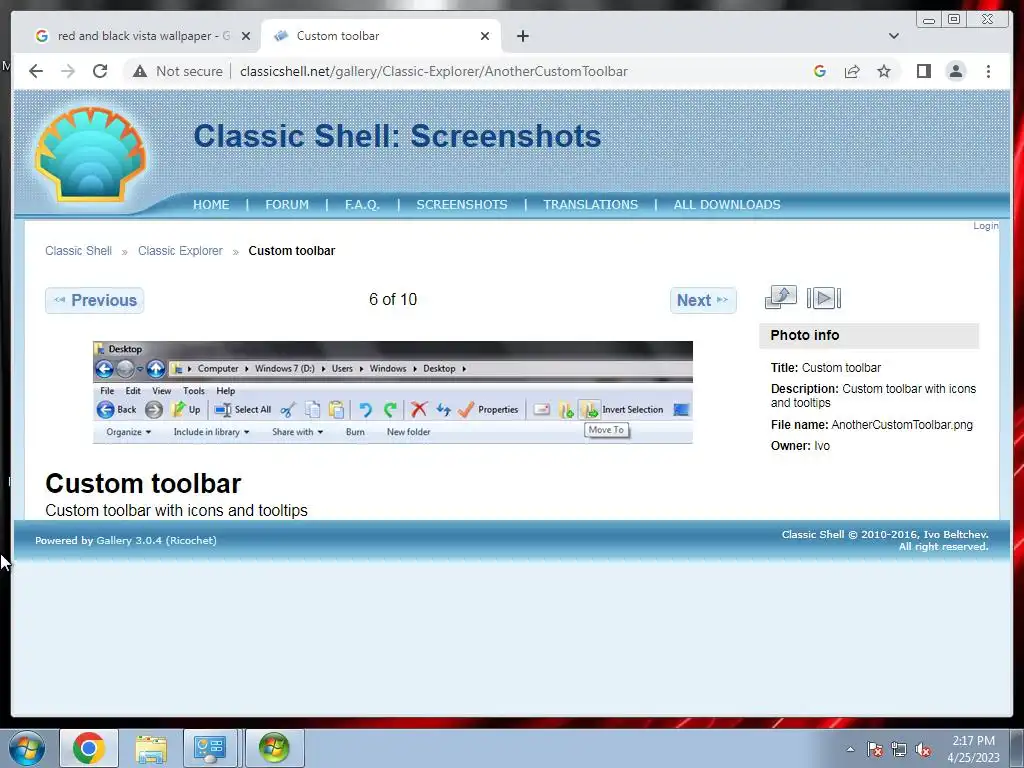The image size is (1024, 768).
Task: Open SCREENSHOTS in the site navigation
Action: (x=462, y=204)
